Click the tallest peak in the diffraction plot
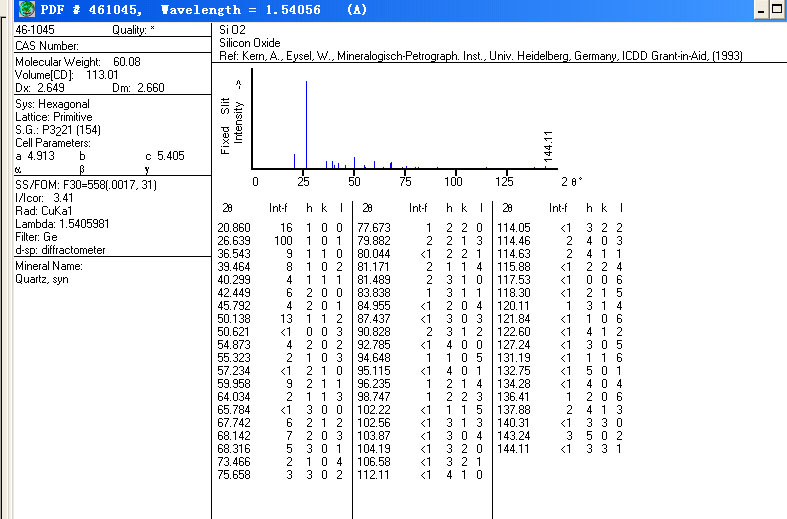 coord(306,124)
